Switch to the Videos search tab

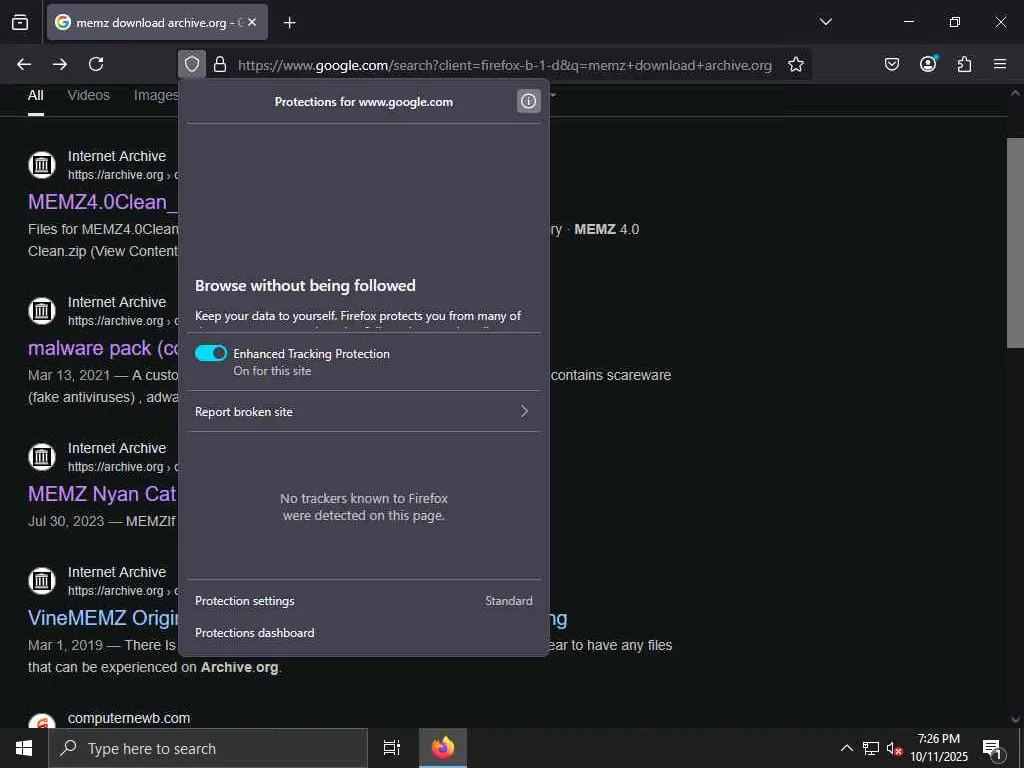(x=88, y=95)
